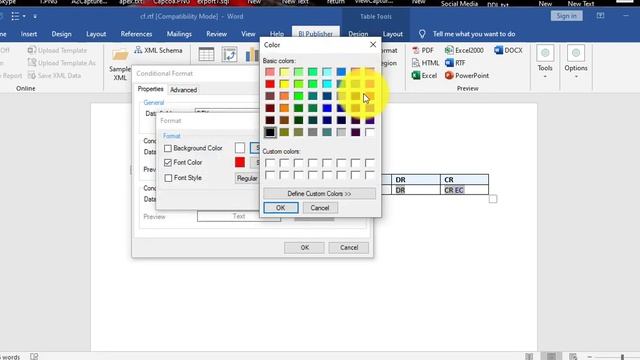Close the Color dialog
640x360 pixels.
point(373,44)
